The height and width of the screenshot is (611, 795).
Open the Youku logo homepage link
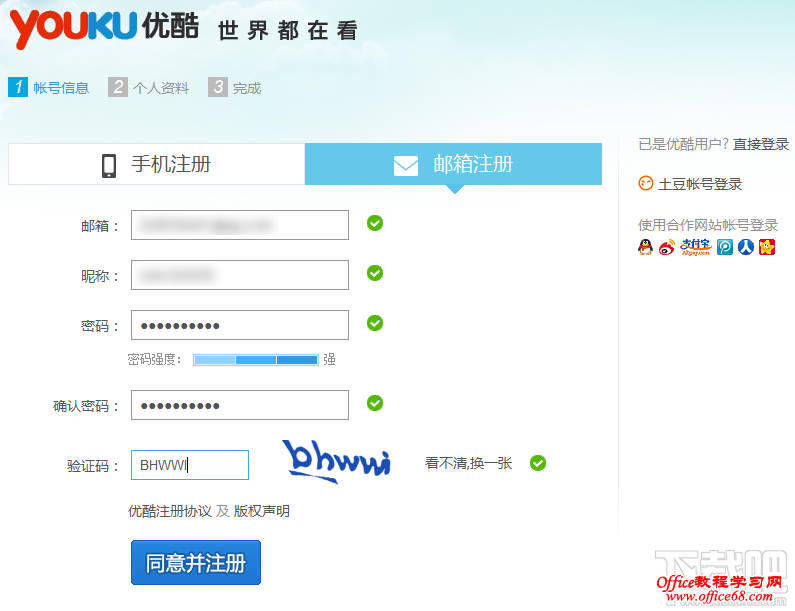tap(104, 27)
